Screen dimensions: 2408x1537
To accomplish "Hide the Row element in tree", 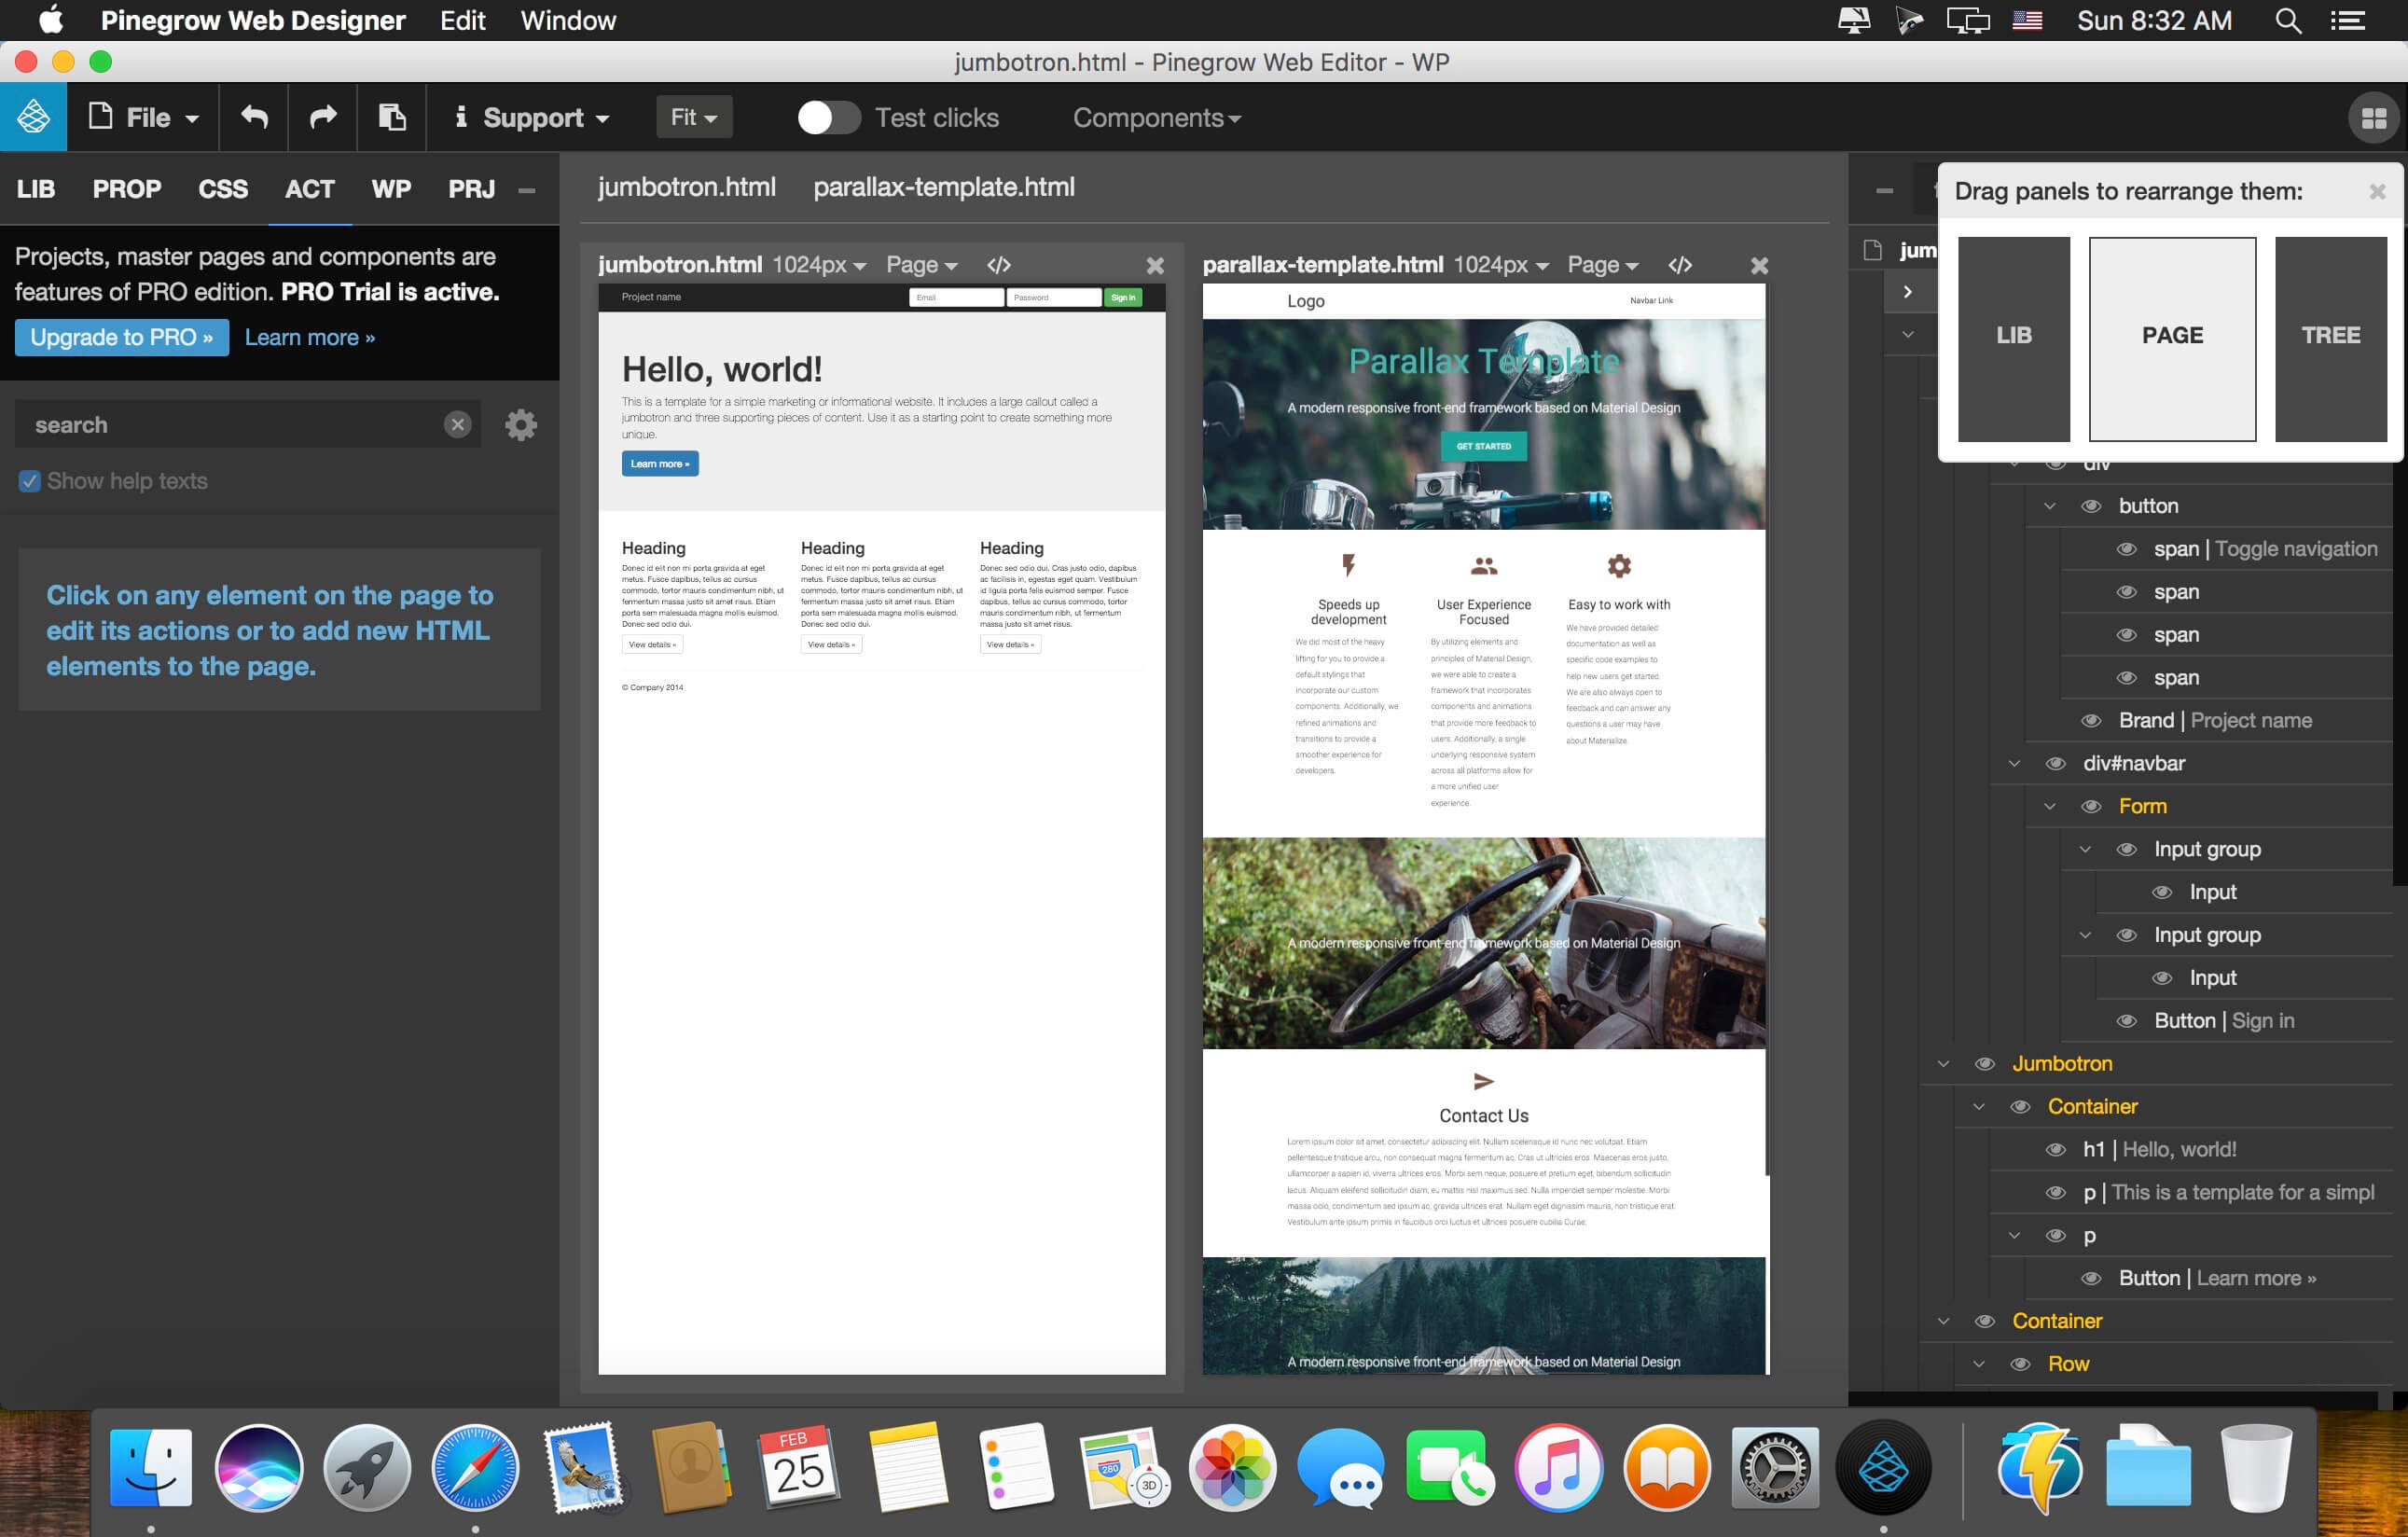I will 2020,1364.
